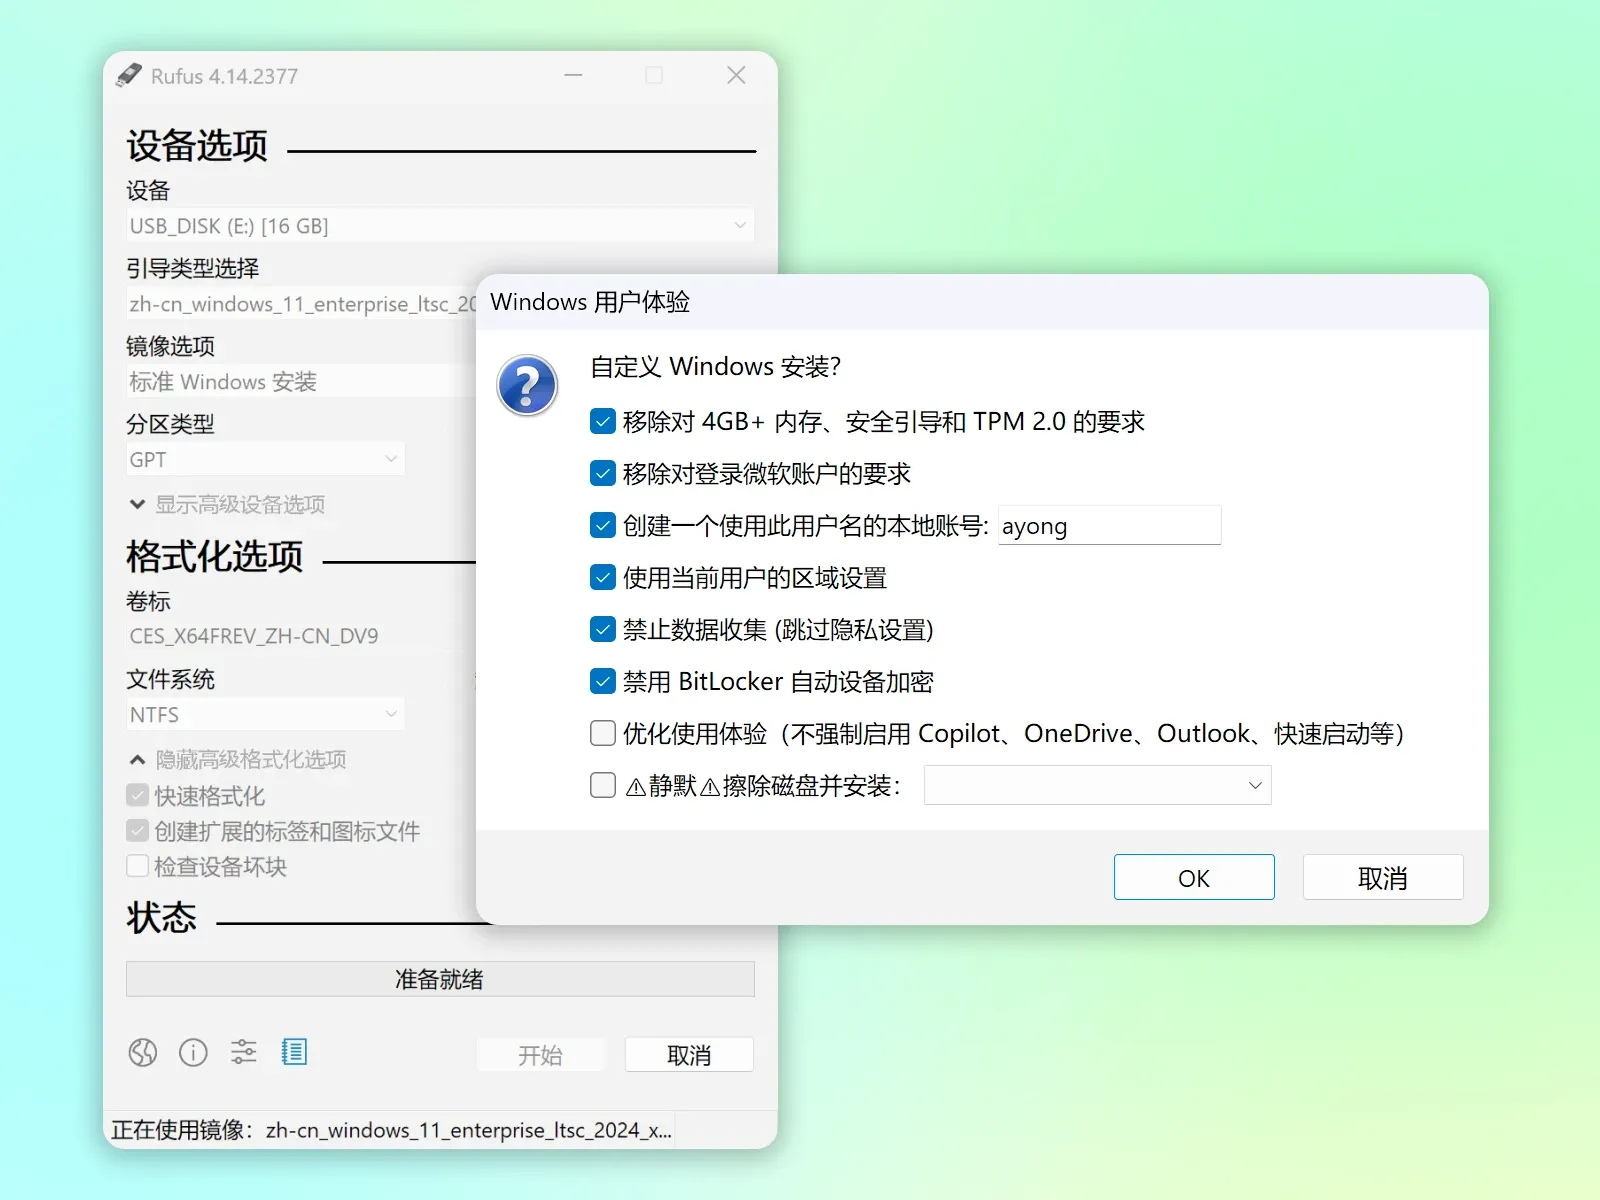This screenshot has height=1200, width=1600.
Task: Click the 分区类型 label
Action: pyautogui.click(x=171, y=425)
